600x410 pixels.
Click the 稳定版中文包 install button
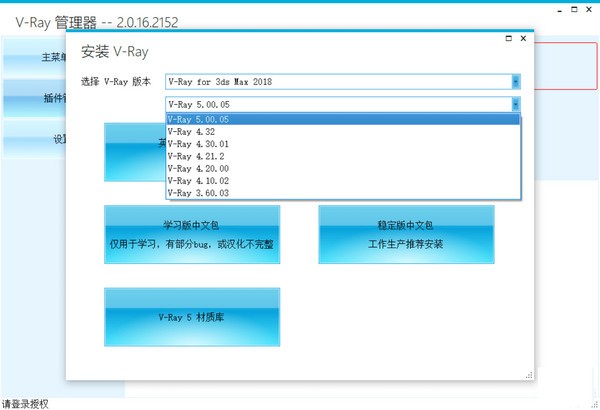click(x=406, y=234)
